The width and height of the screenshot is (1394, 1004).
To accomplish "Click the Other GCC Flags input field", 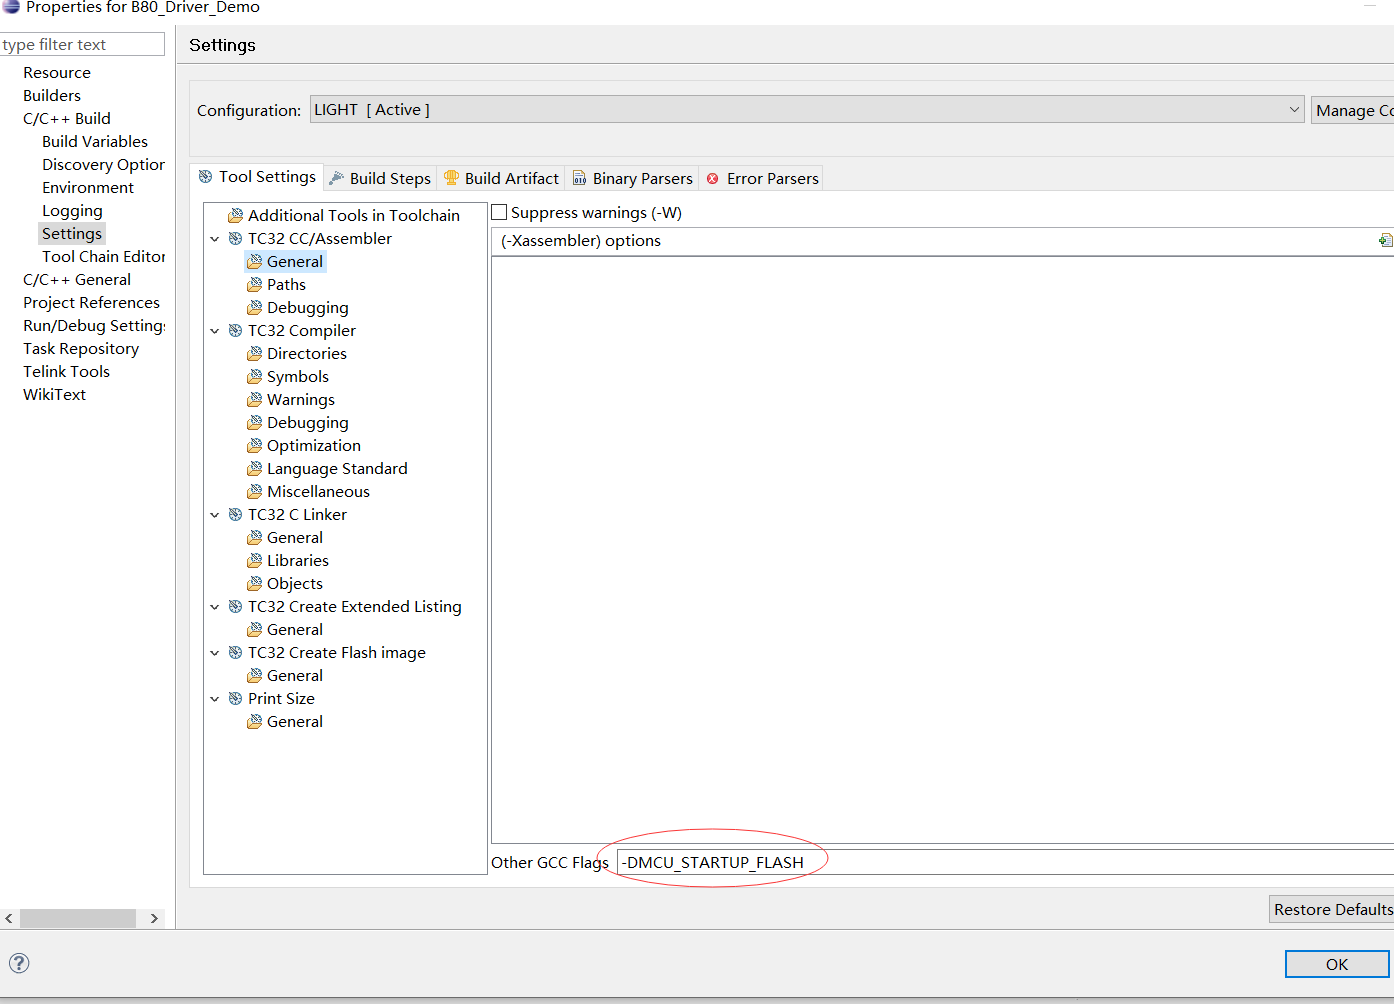I will point(1005,862).
